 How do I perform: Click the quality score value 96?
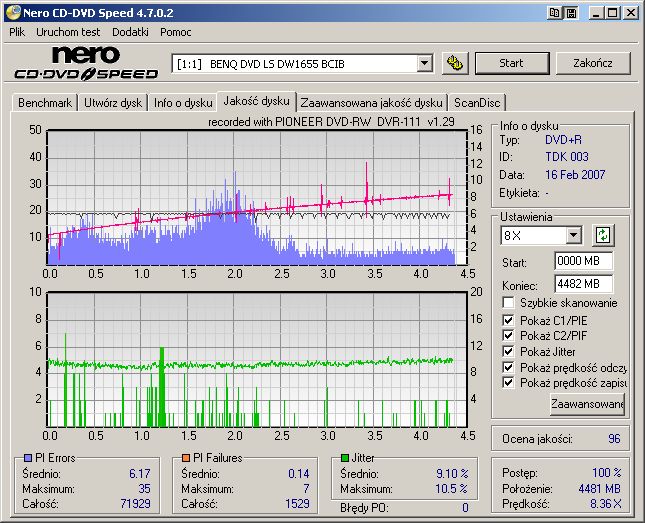pos(614,439)
